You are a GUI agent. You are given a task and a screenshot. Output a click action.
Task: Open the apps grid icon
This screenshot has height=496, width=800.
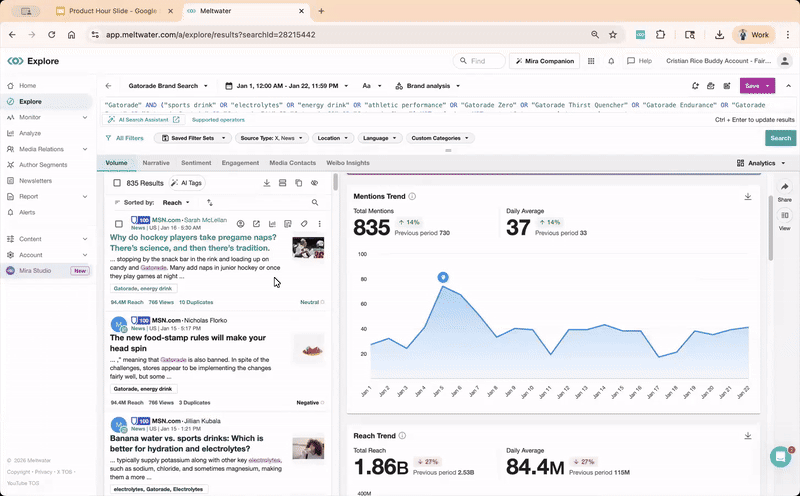(x=591, y=61)
